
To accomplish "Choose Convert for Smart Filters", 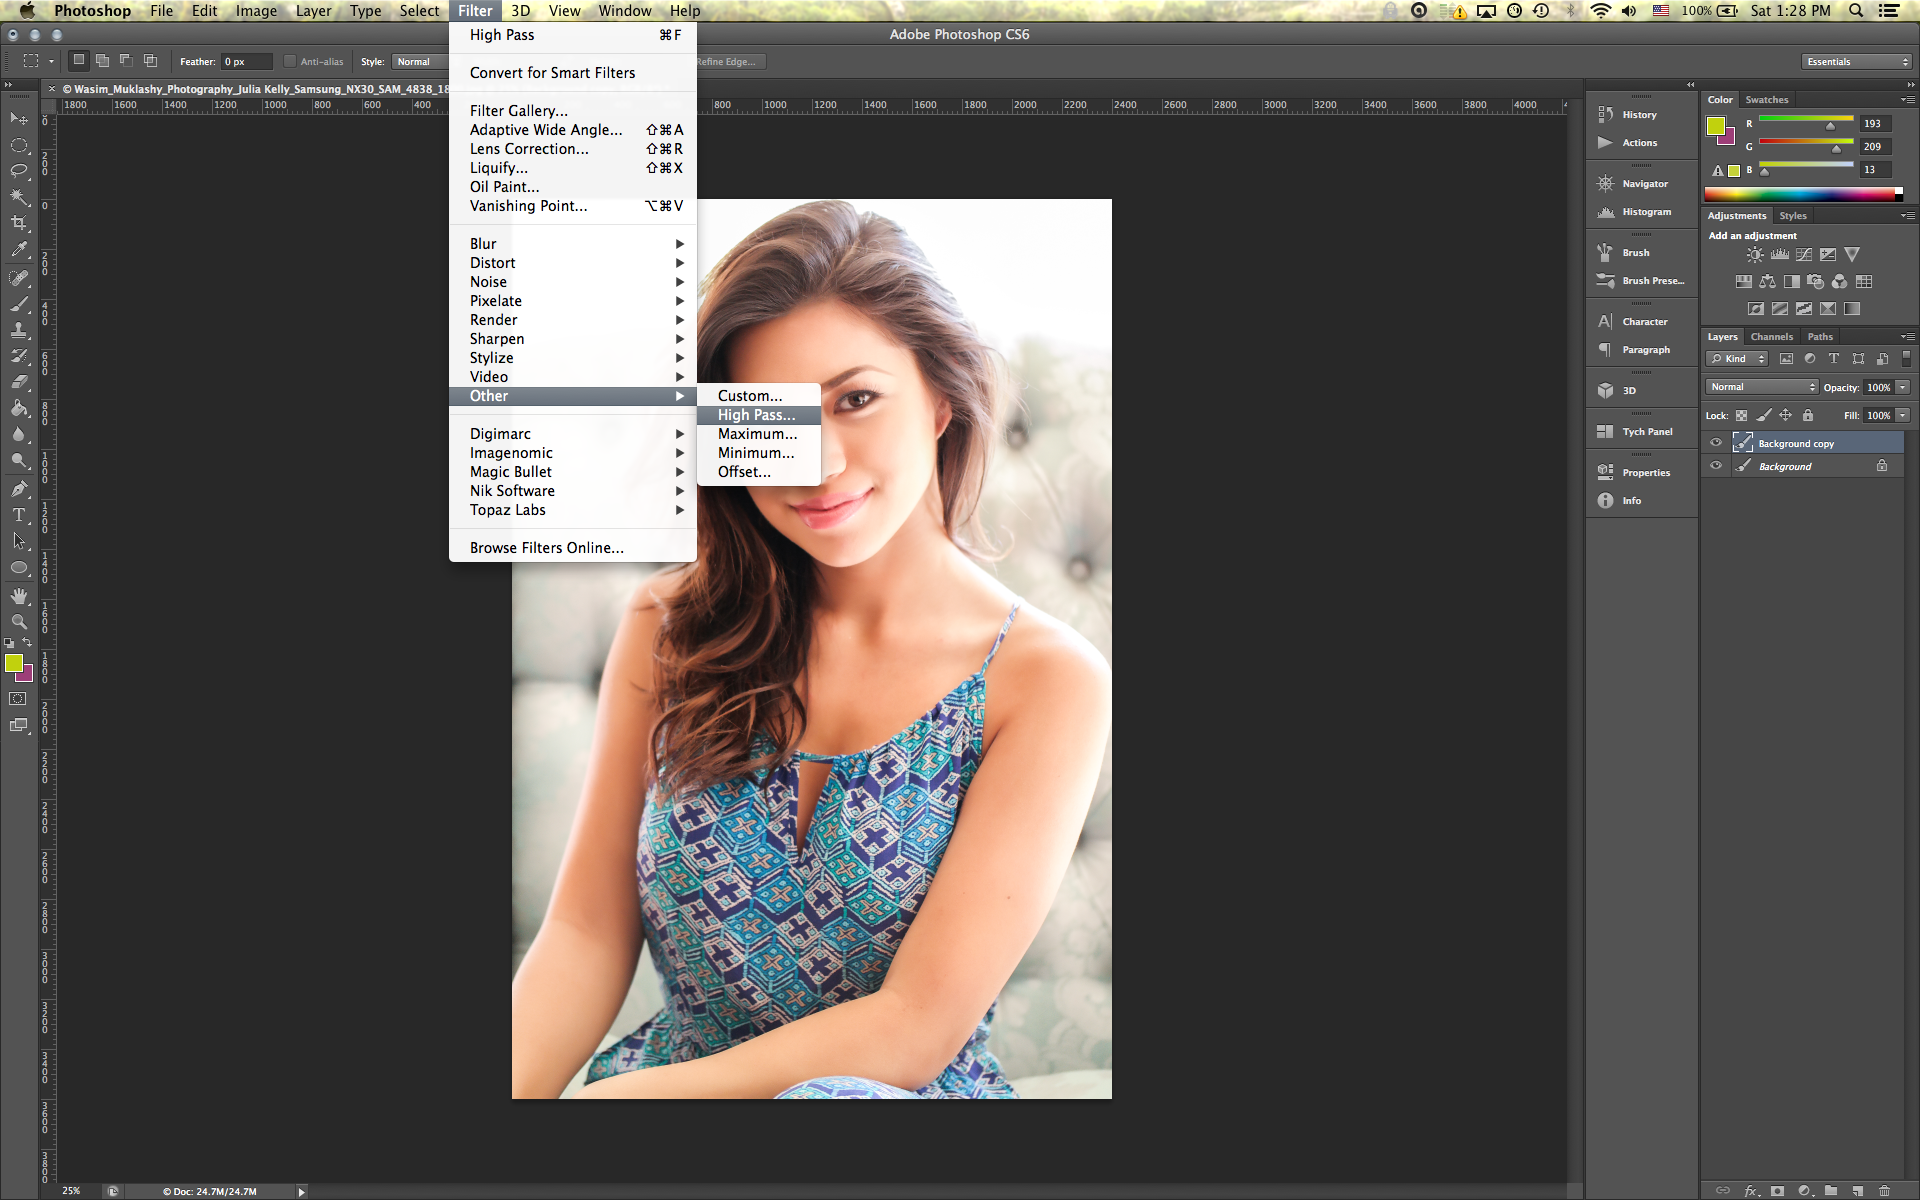I will 573,73.
